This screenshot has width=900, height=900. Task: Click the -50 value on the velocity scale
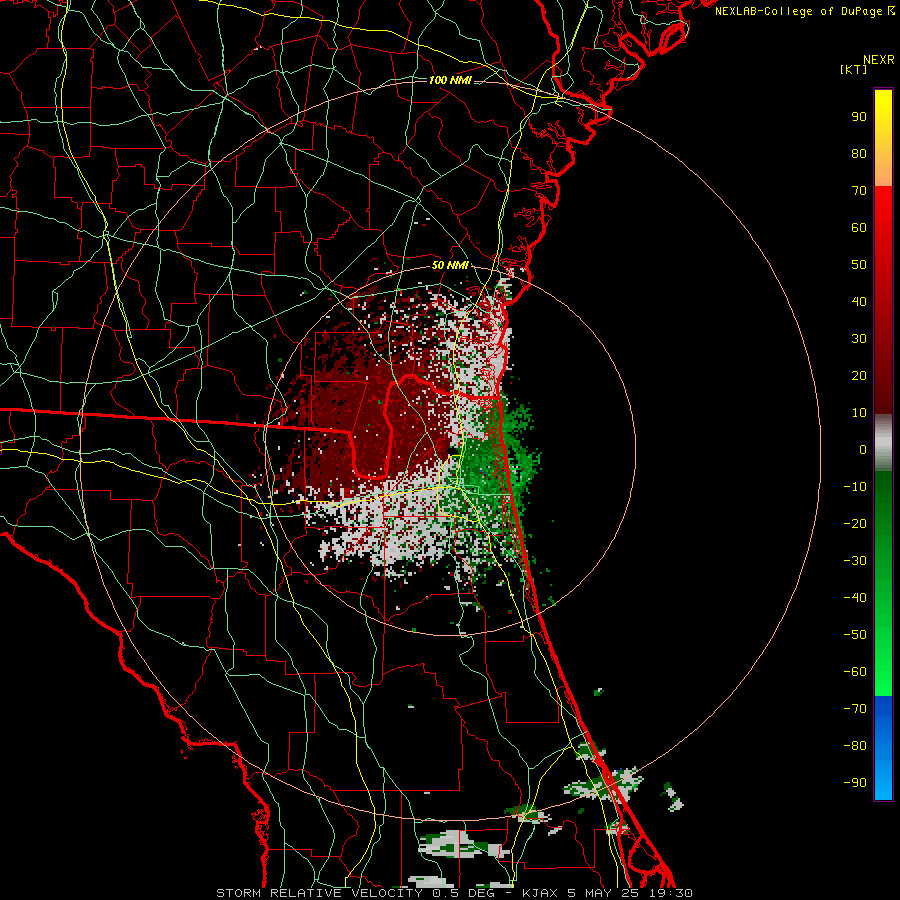(855, 635)
